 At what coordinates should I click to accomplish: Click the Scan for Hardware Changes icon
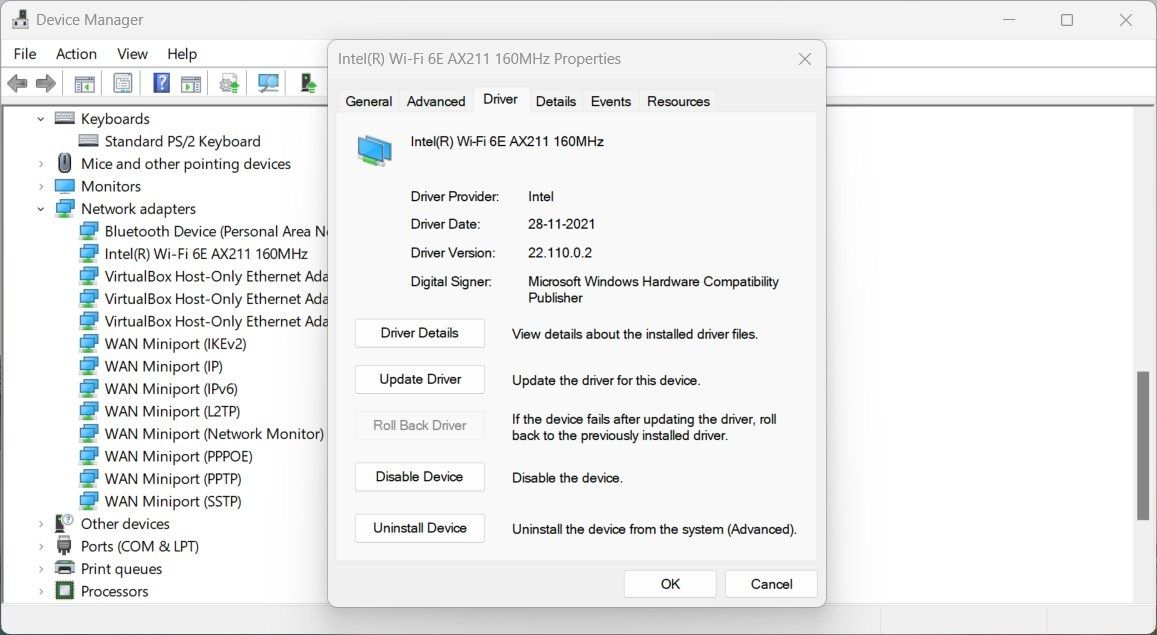tap(267, 83)
